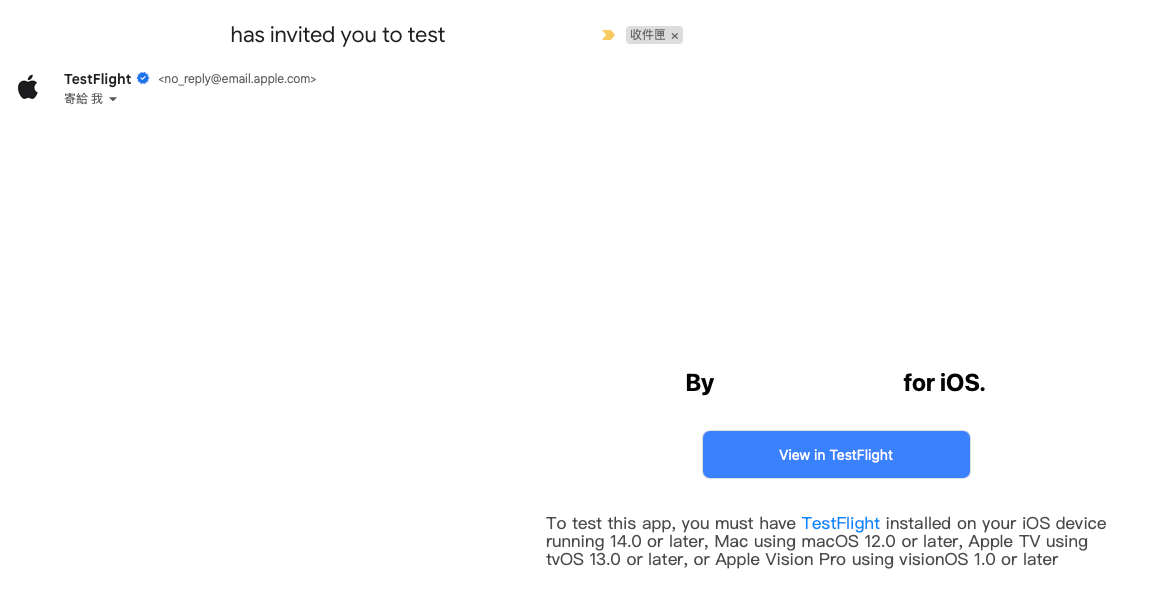The height and width of the screenshot is (600, 1165).
Task: Open the 收件匣 inbox label
Action: (x=648, y=35)
